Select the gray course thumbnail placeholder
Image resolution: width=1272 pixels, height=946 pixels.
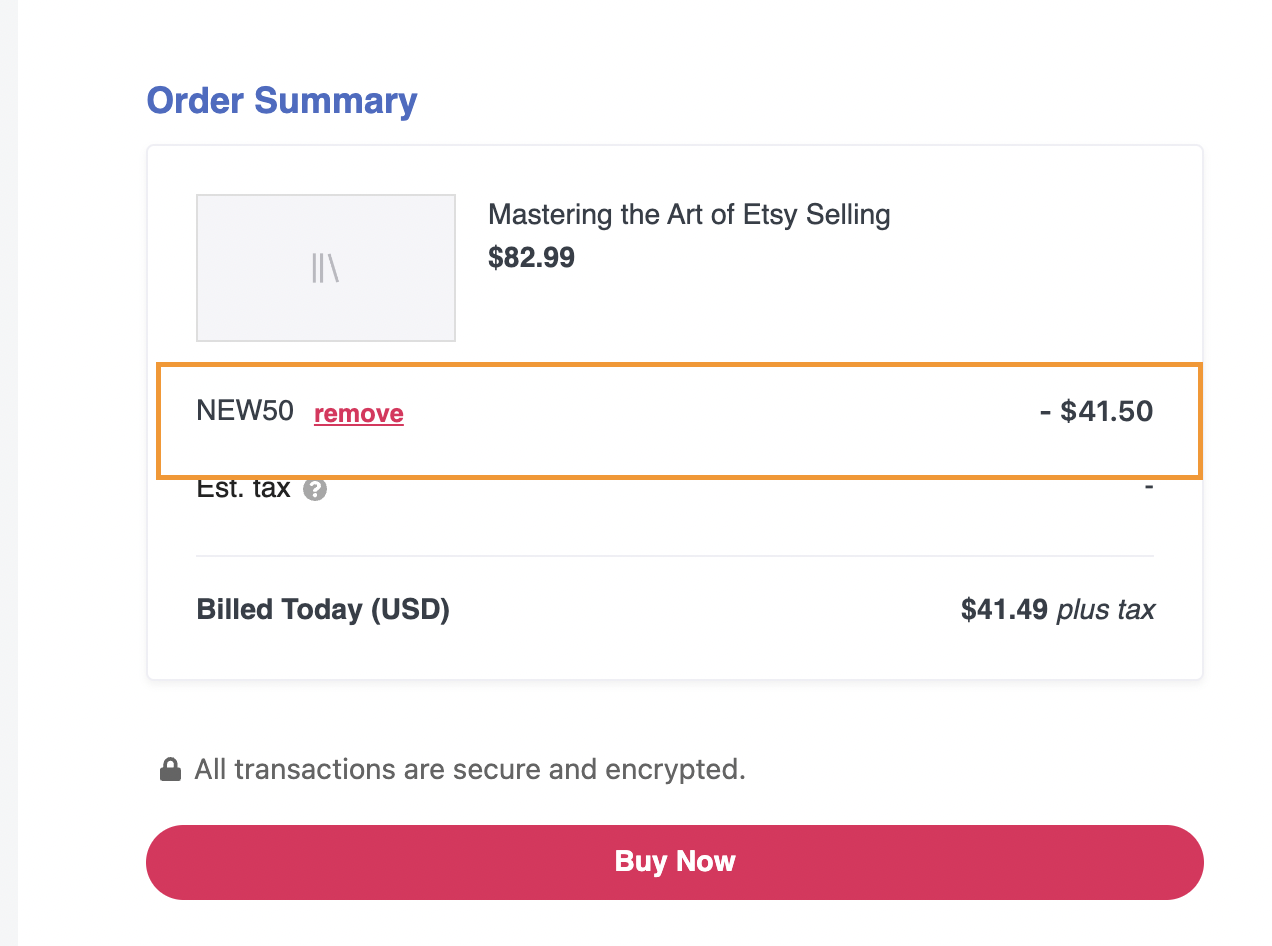pyautogui.click(x=326, y=268)
